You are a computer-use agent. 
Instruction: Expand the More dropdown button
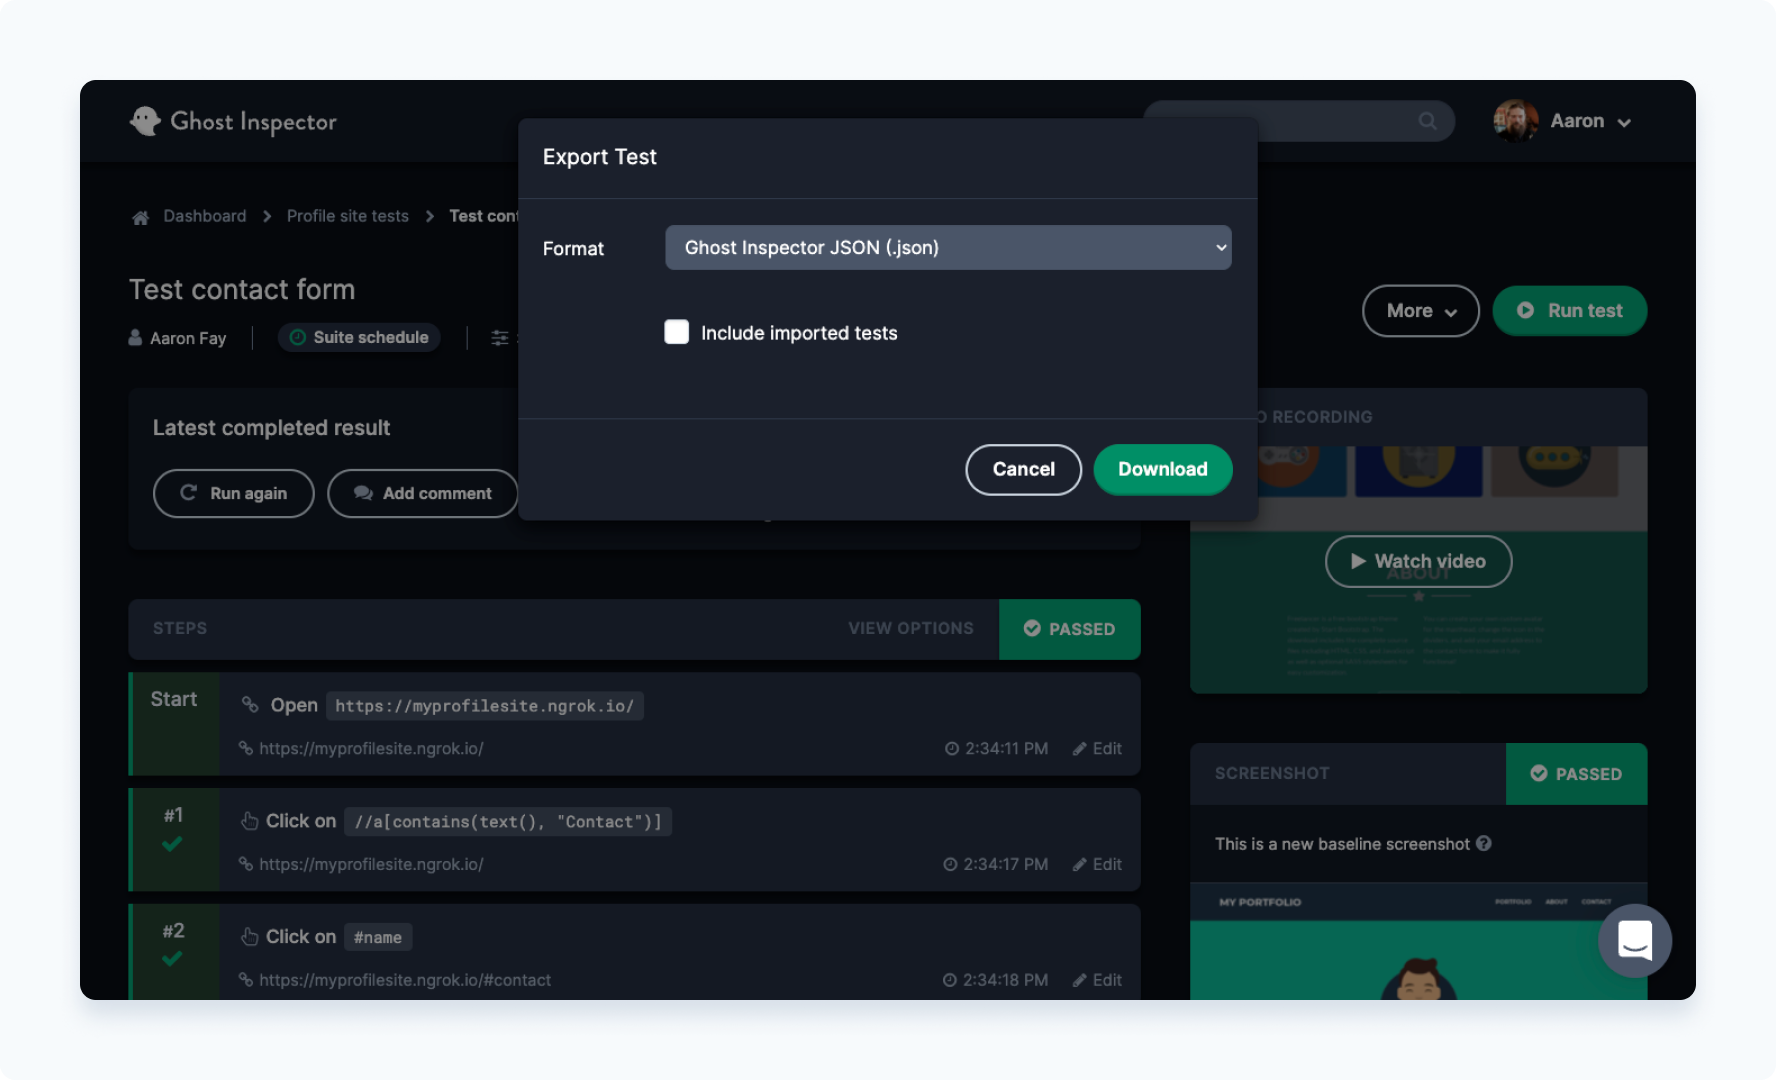1421,311
